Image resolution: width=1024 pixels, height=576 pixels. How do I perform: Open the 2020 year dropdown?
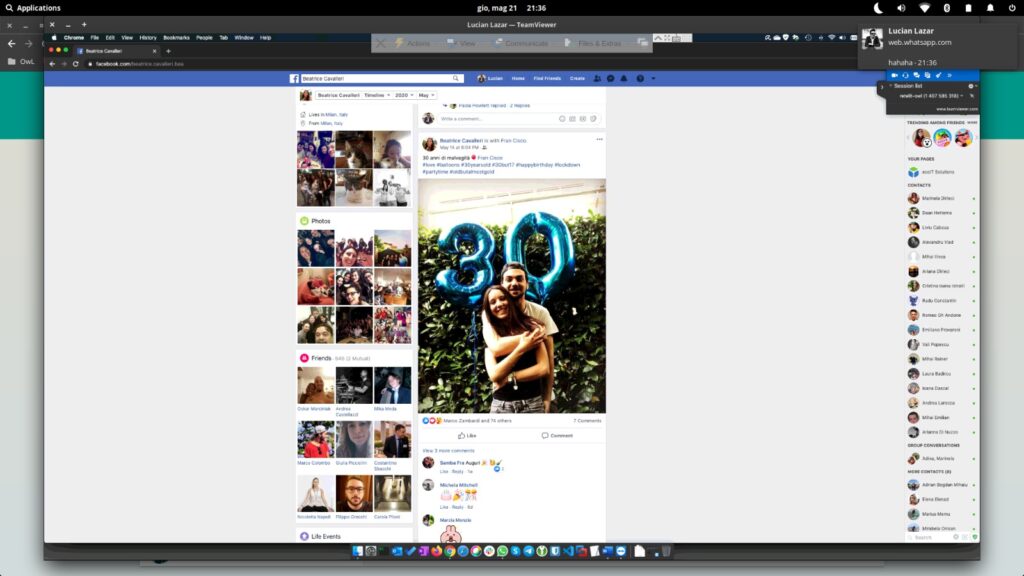click(x=404, y=95)
